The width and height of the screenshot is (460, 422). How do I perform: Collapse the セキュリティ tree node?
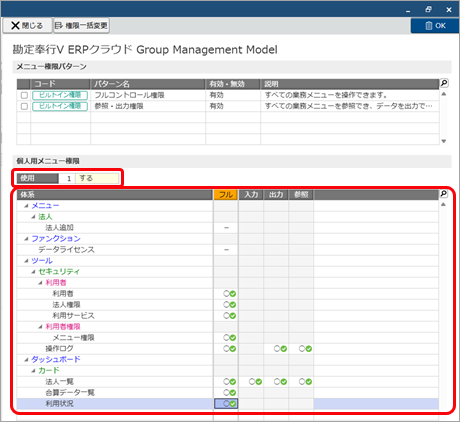pyautogui.click(x=33, y=272)
